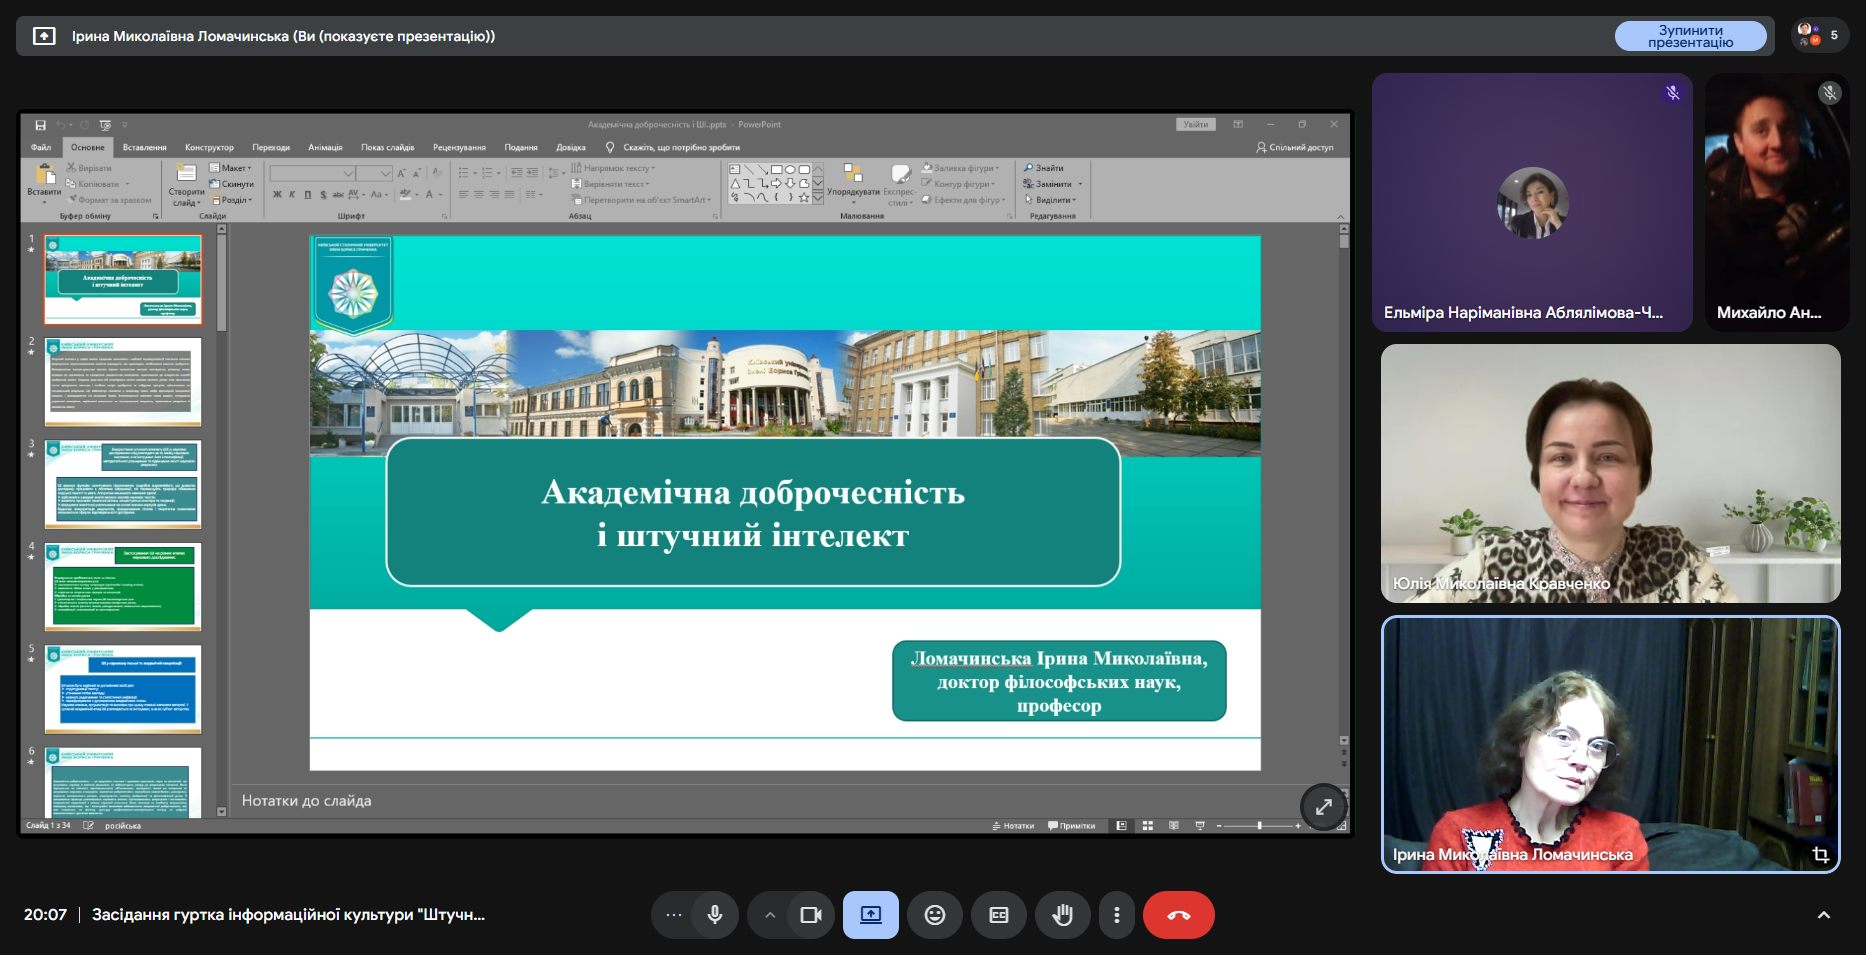Open the three vertical dots more options menu
The image size is (1866, 955).
(x=1116, y=915)
